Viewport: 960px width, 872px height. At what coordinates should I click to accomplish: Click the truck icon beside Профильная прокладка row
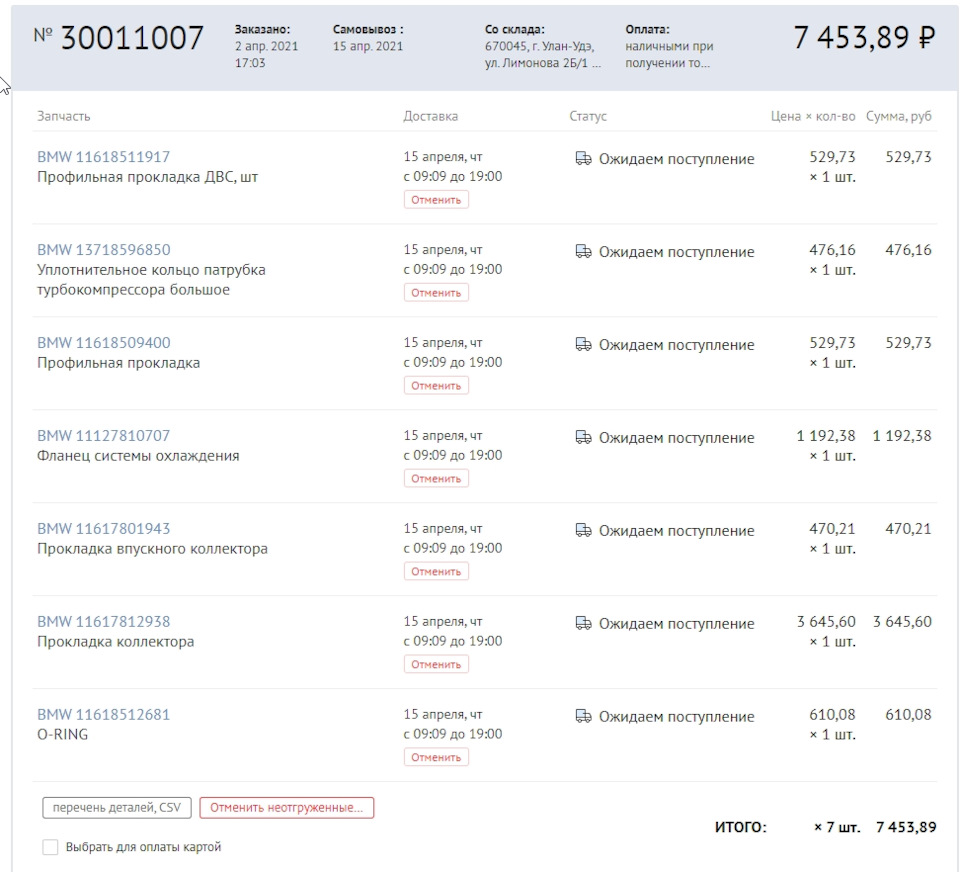[586, 344]
